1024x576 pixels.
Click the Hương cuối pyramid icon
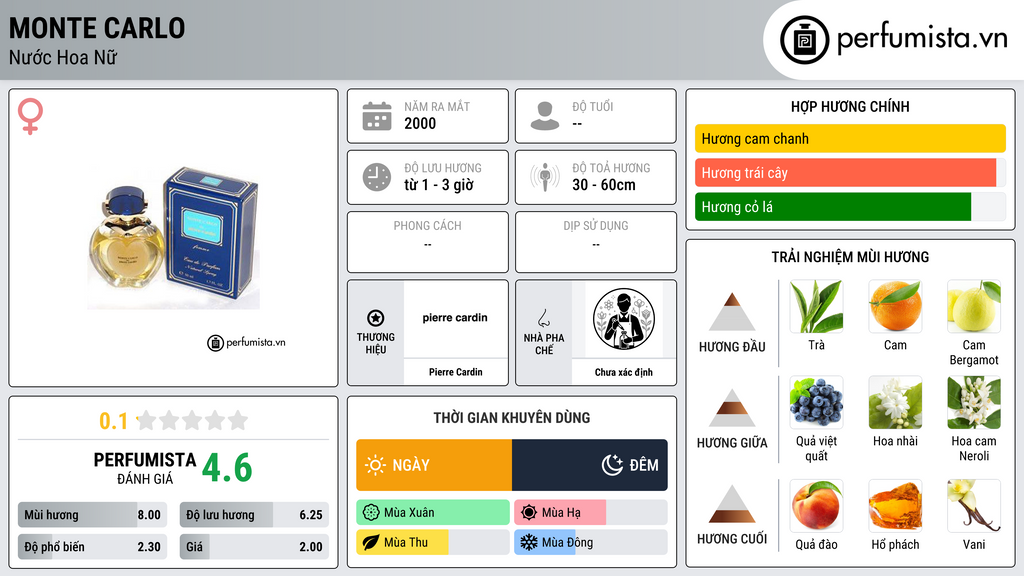(732, 504)
